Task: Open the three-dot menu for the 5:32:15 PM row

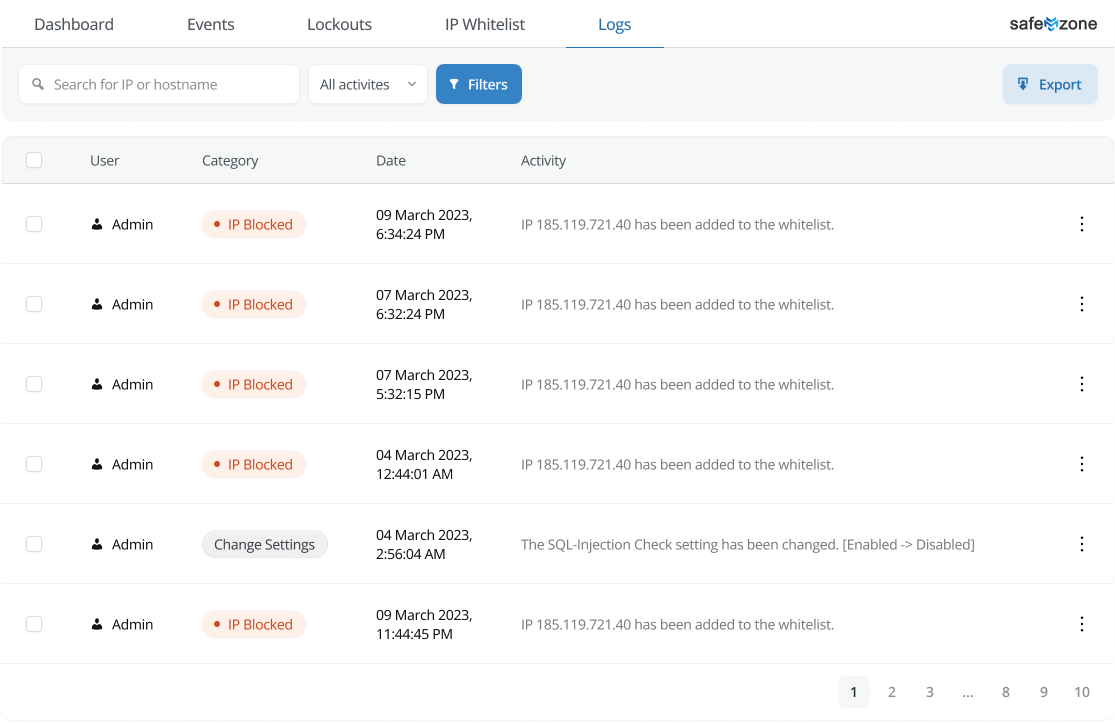Action: point(1082,384)
